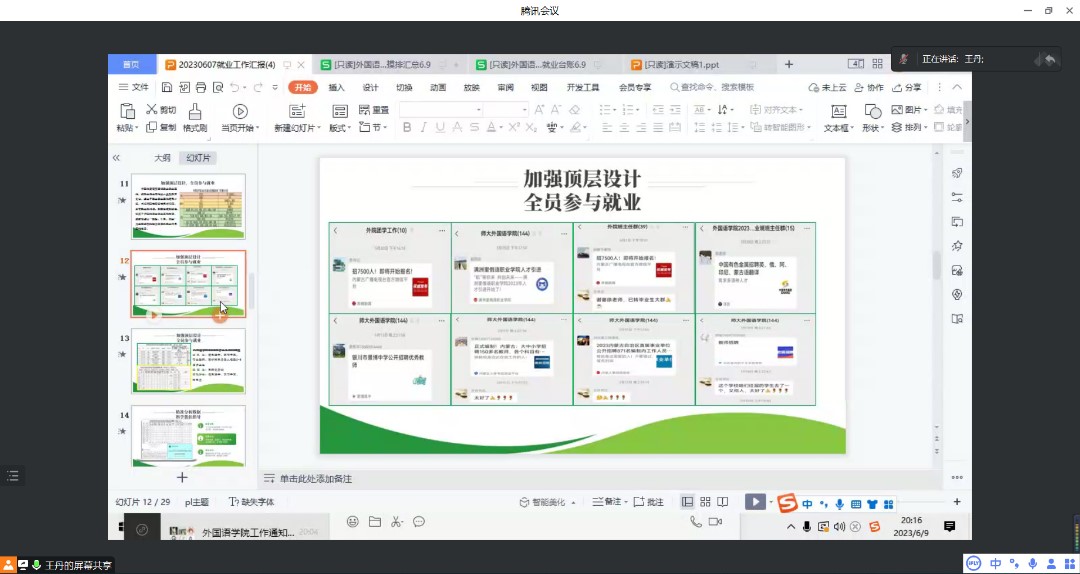Open the font size dropdown
Screen dimensions: 1080x574
524,110
